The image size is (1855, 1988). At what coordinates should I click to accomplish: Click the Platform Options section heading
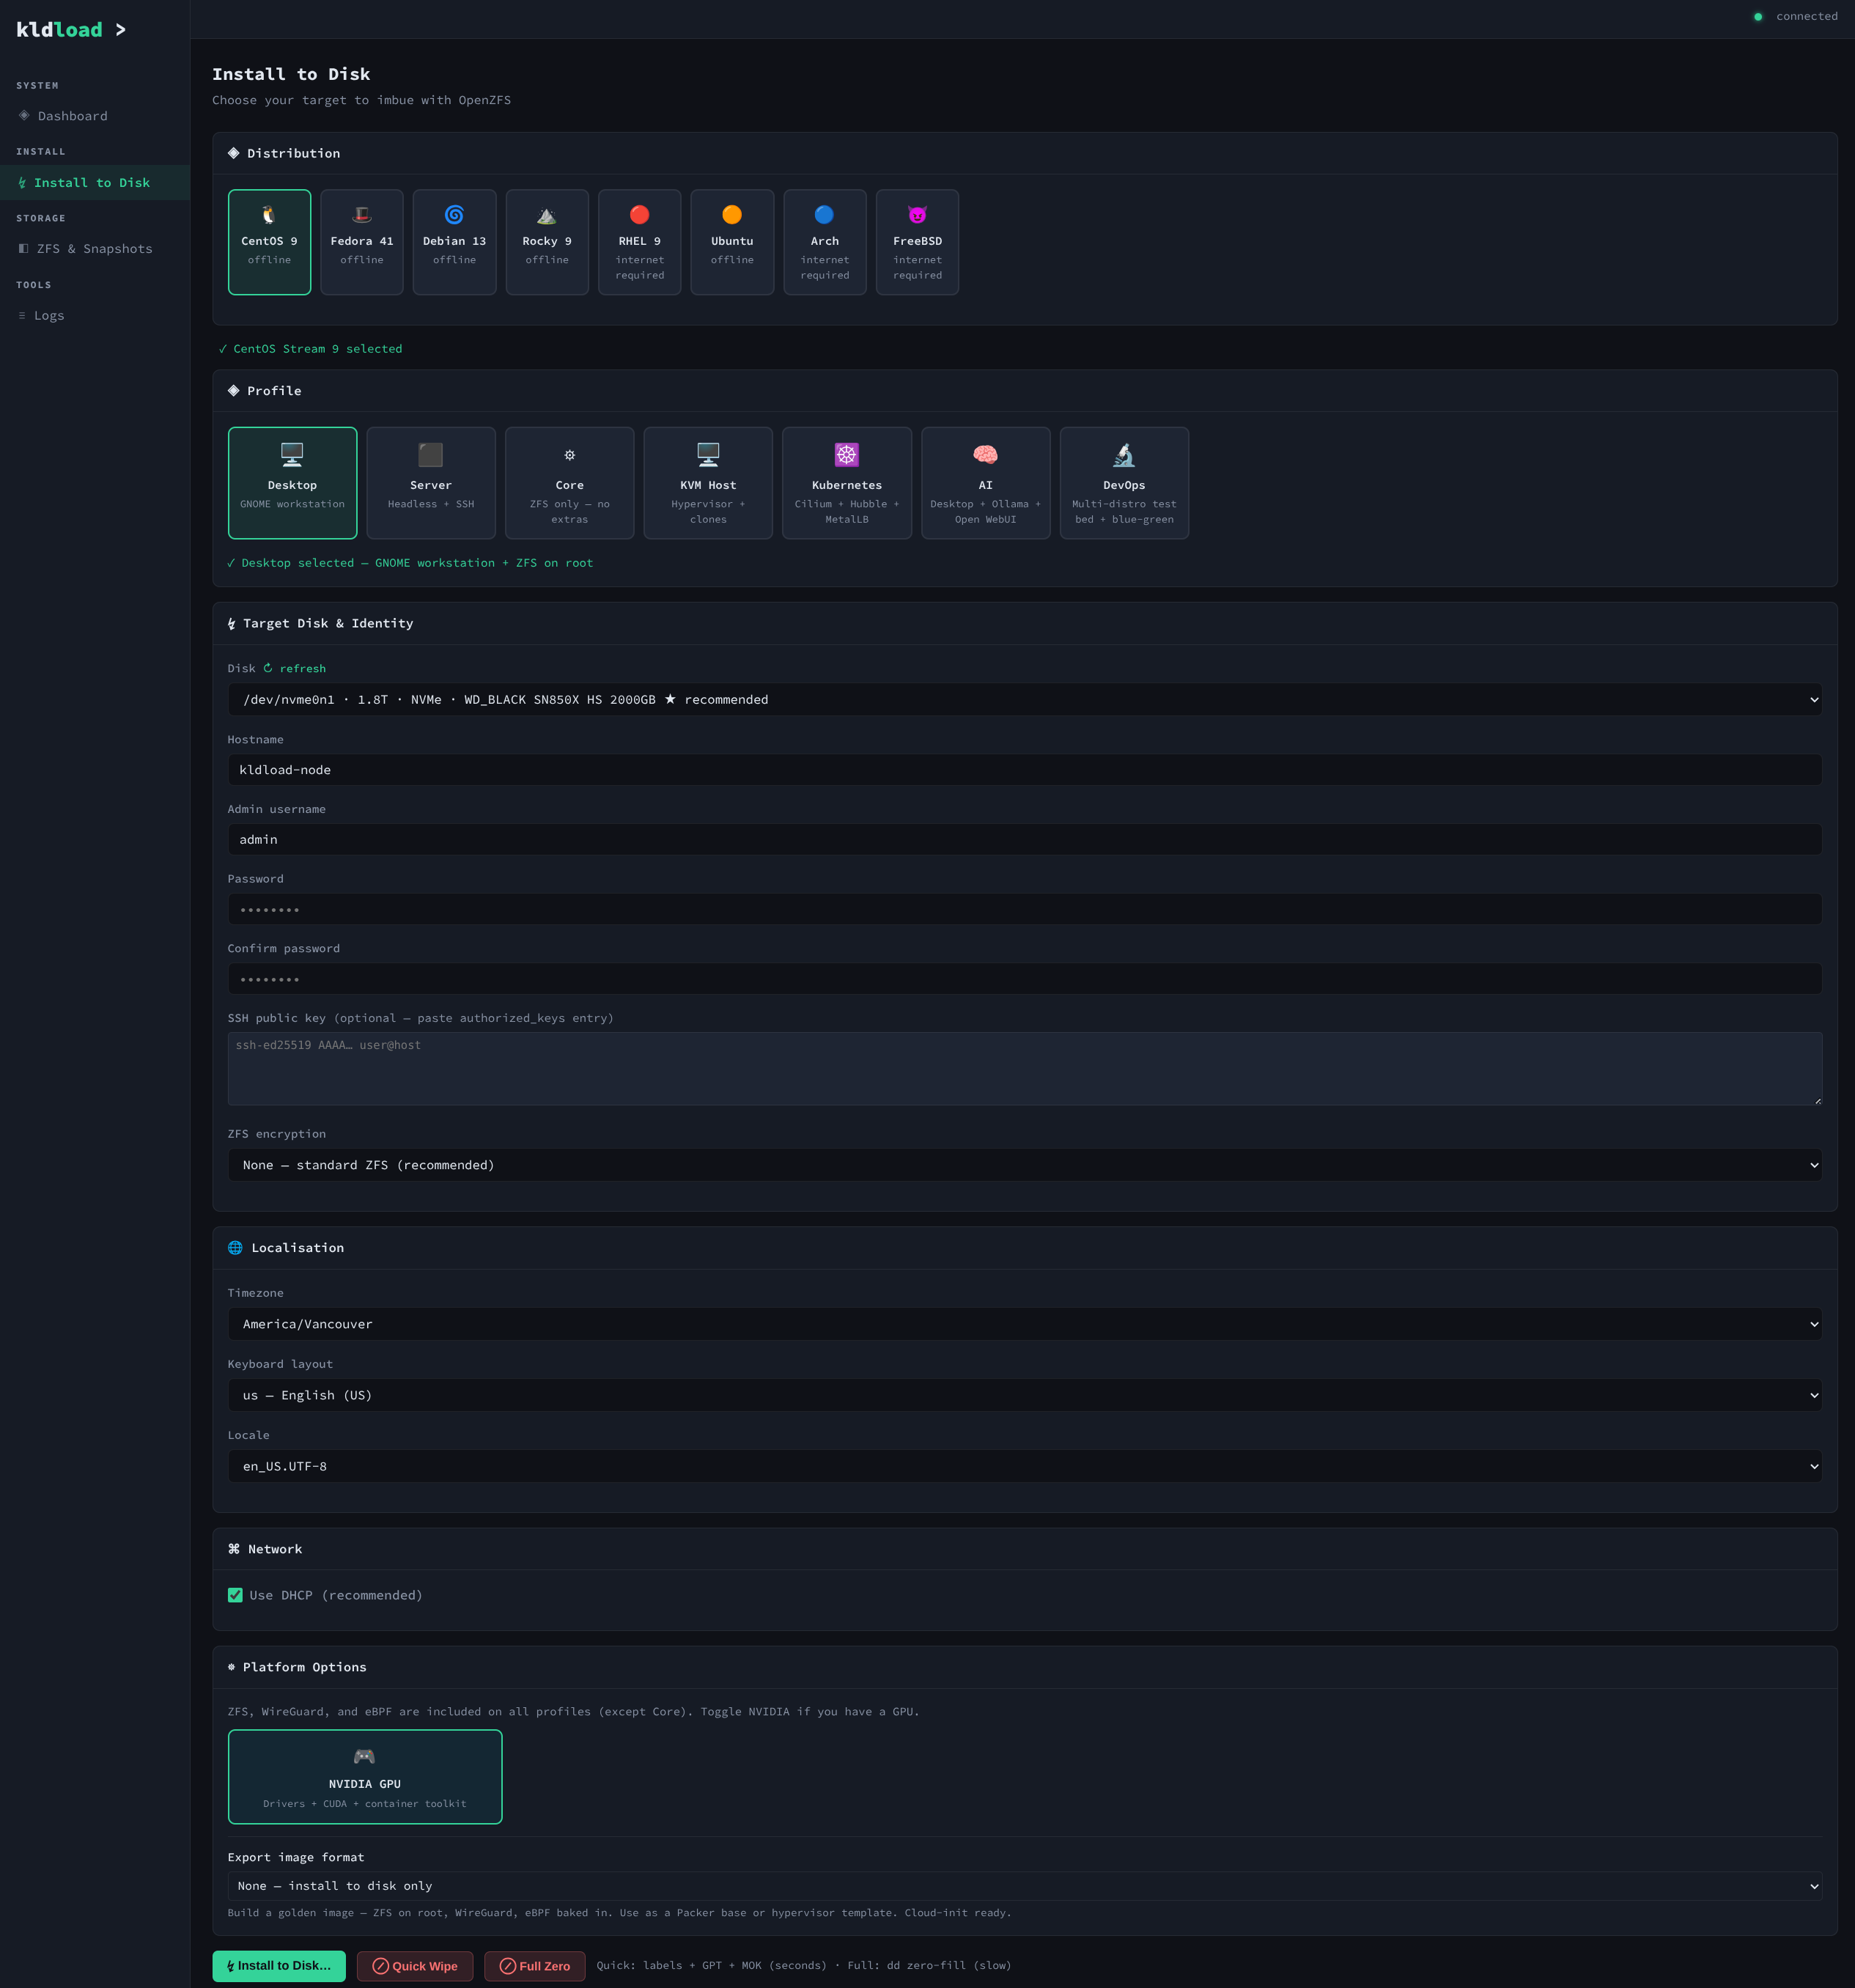pos(297,1667)
